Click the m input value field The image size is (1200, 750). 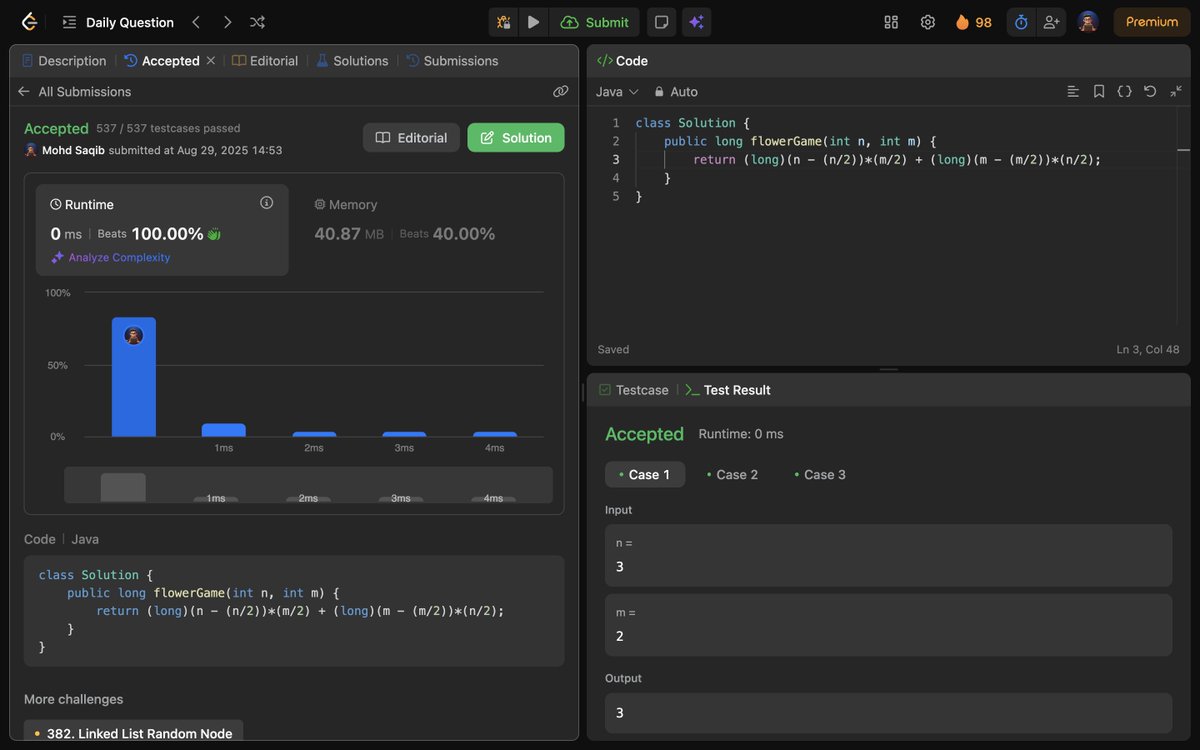click(x=888, y=625)
